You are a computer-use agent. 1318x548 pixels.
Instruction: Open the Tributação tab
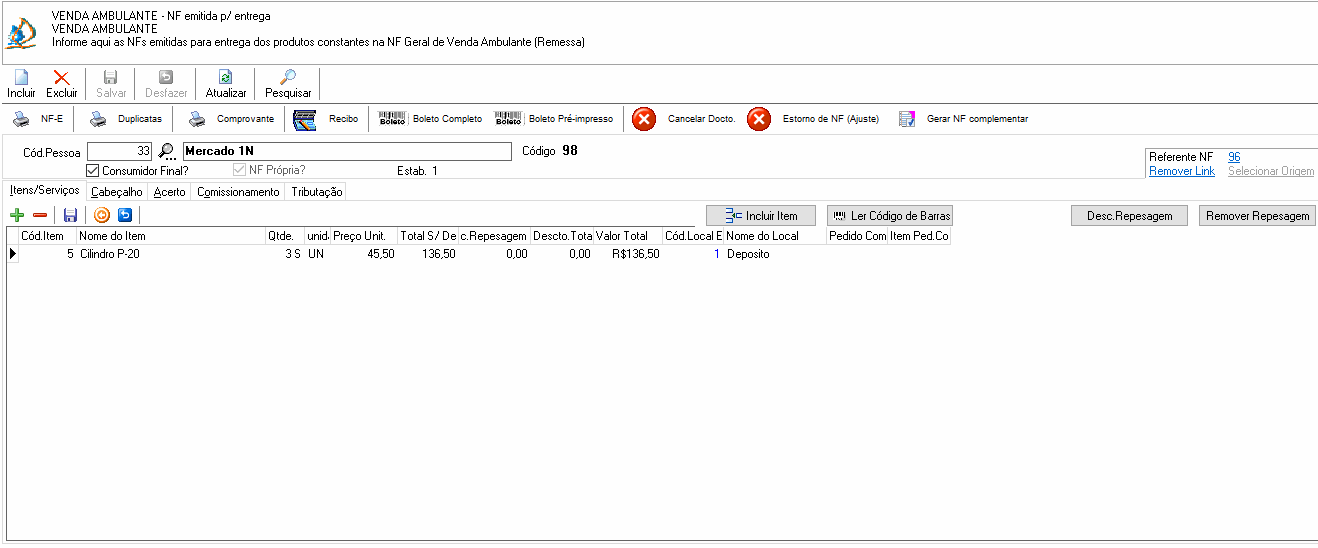[x=317, y=192]
